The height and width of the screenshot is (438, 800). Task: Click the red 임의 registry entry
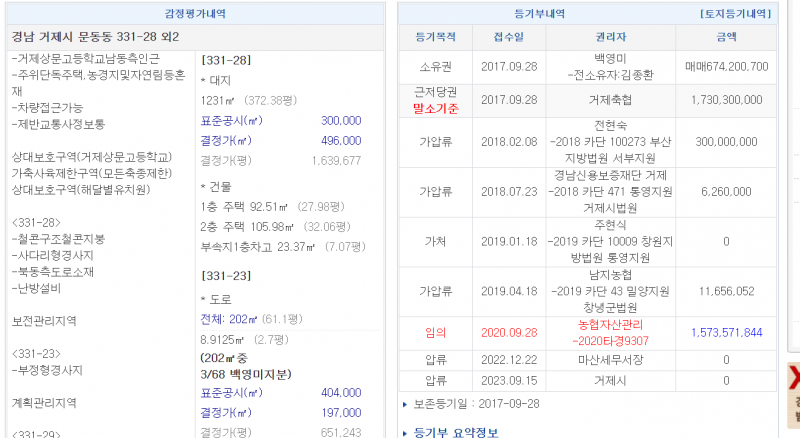[x=435, y=332]
